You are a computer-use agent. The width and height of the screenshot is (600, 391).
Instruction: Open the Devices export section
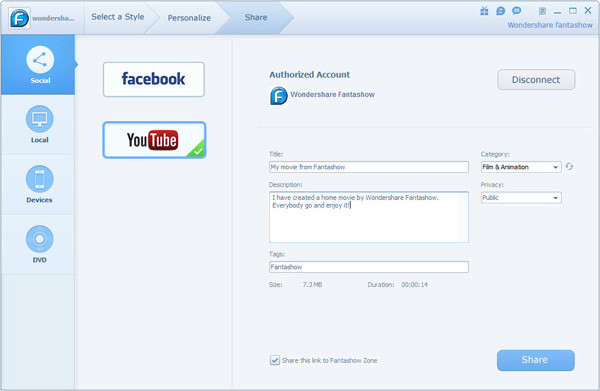point(38,184)
